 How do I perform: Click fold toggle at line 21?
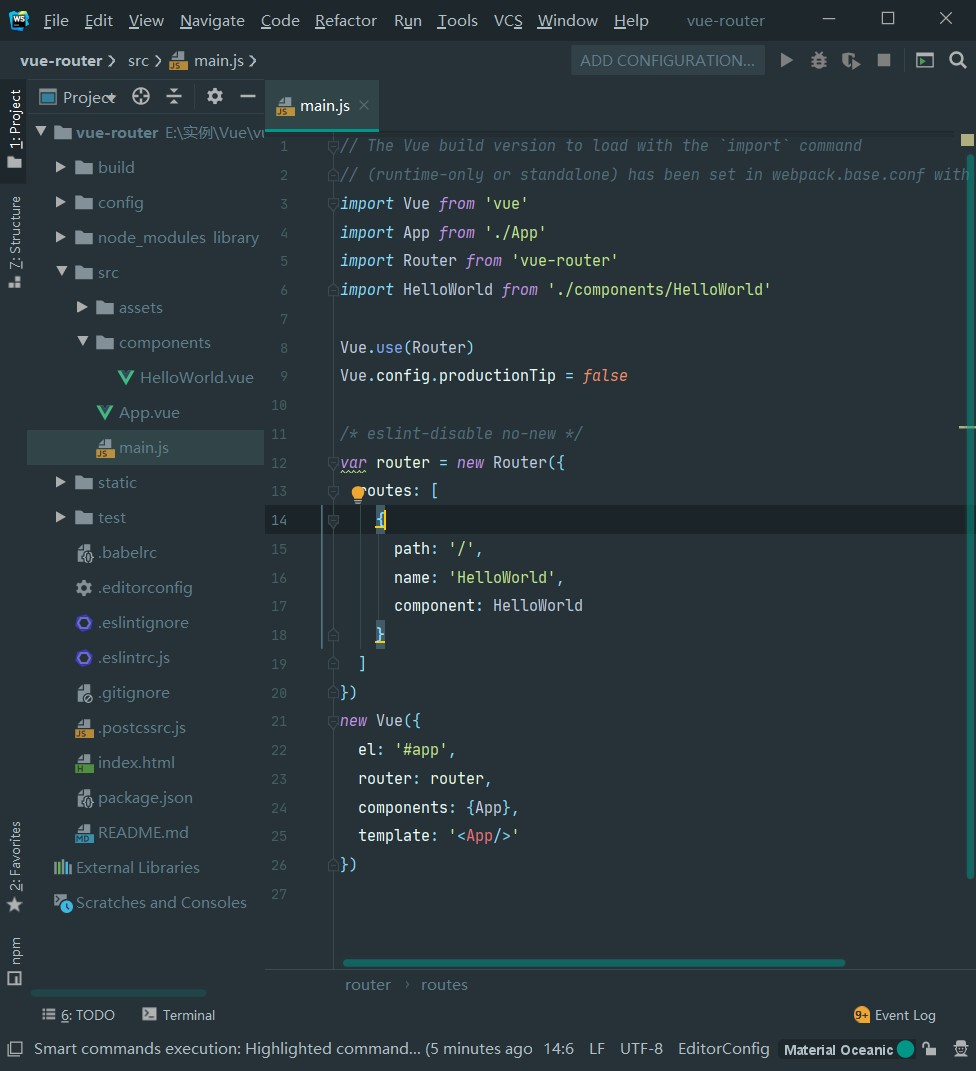[x=333, y=721]
